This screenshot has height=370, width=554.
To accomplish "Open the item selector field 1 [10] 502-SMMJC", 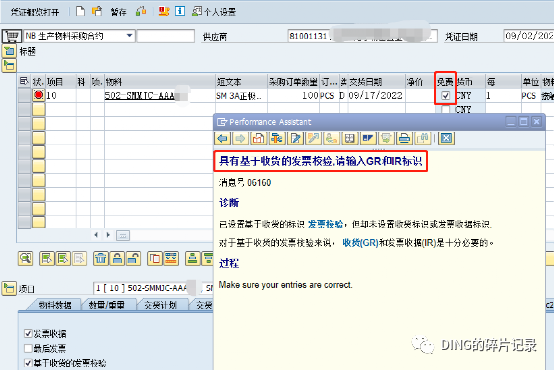I will coord(153,288).
